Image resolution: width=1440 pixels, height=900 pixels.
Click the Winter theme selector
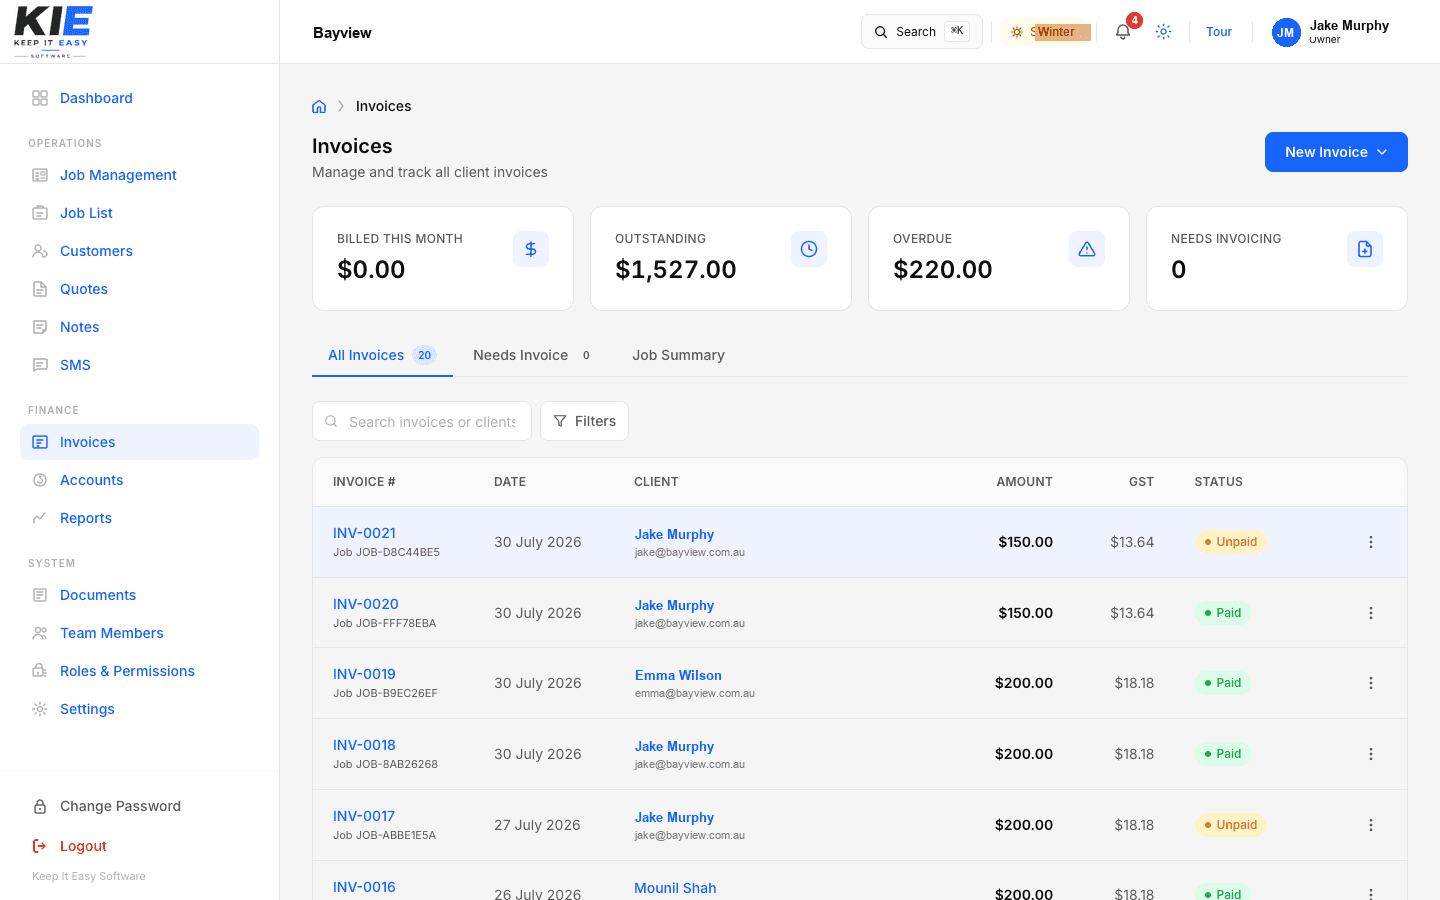[x=1045, y=32]
